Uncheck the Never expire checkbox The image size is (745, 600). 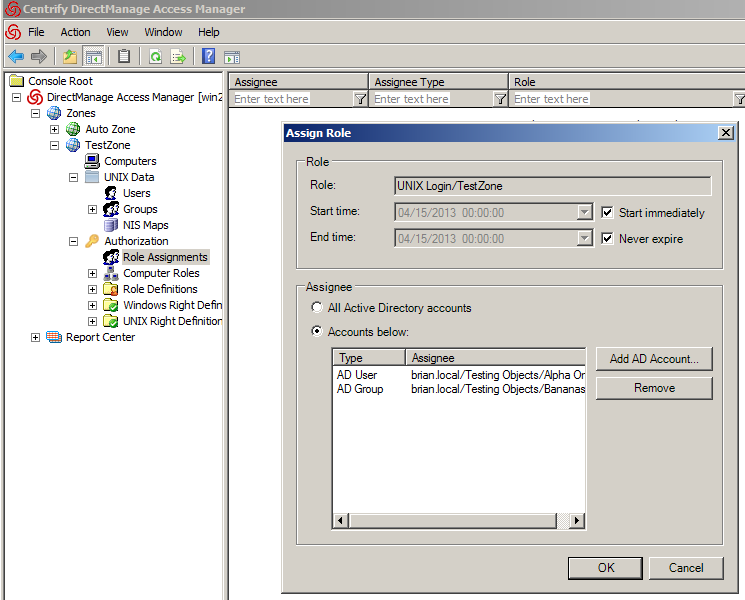click(607, 238)
